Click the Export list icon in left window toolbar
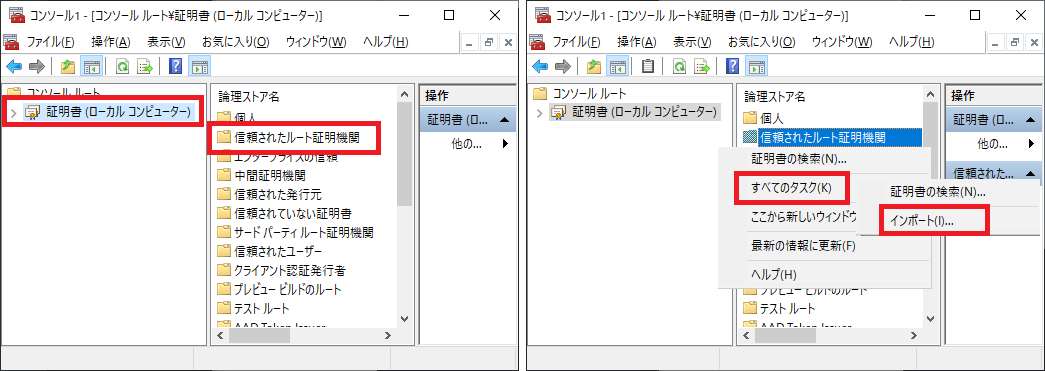This screenshot has width=1045, height=371. [145, 66]
